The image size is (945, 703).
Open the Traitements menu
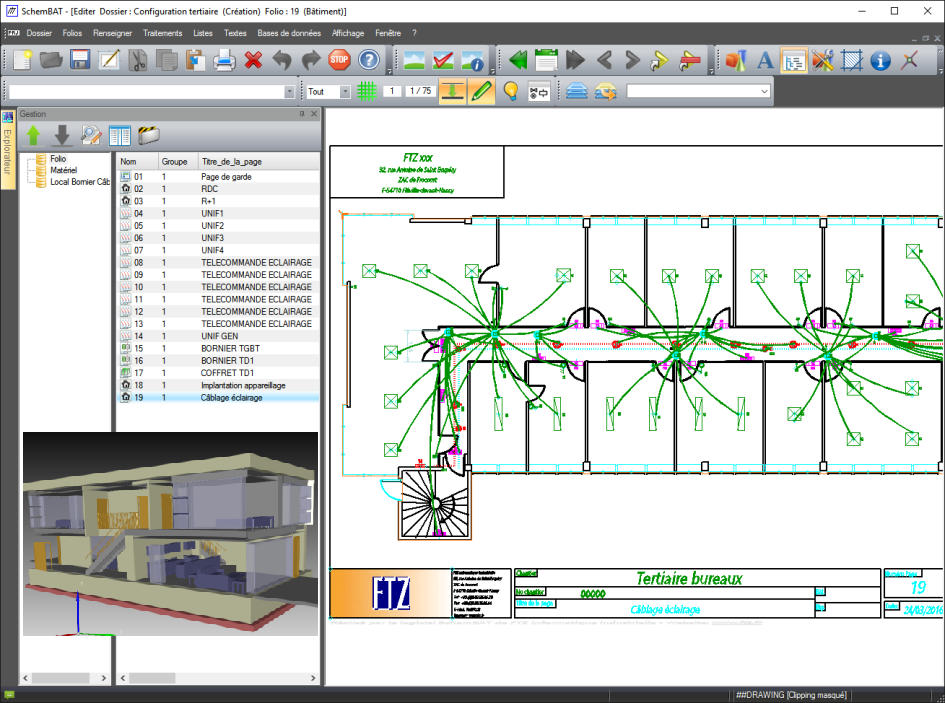163,33
